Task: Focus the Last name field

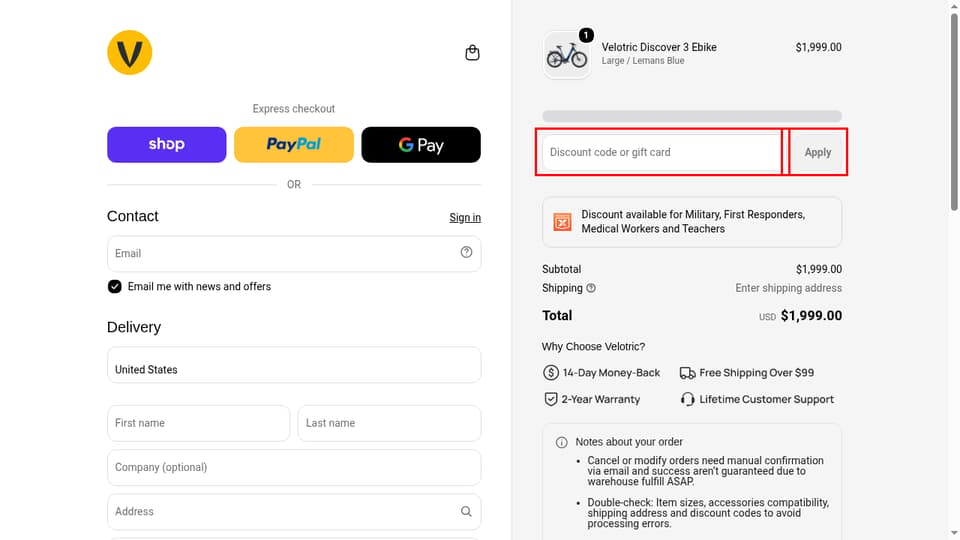Action: coord(389,423)
